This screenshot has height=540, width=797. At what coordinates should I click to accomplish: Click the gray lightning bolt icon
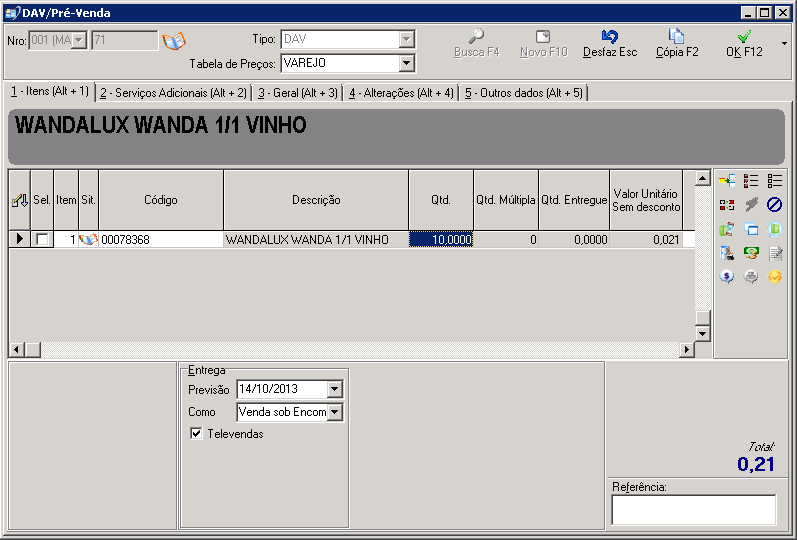(751, 204)
